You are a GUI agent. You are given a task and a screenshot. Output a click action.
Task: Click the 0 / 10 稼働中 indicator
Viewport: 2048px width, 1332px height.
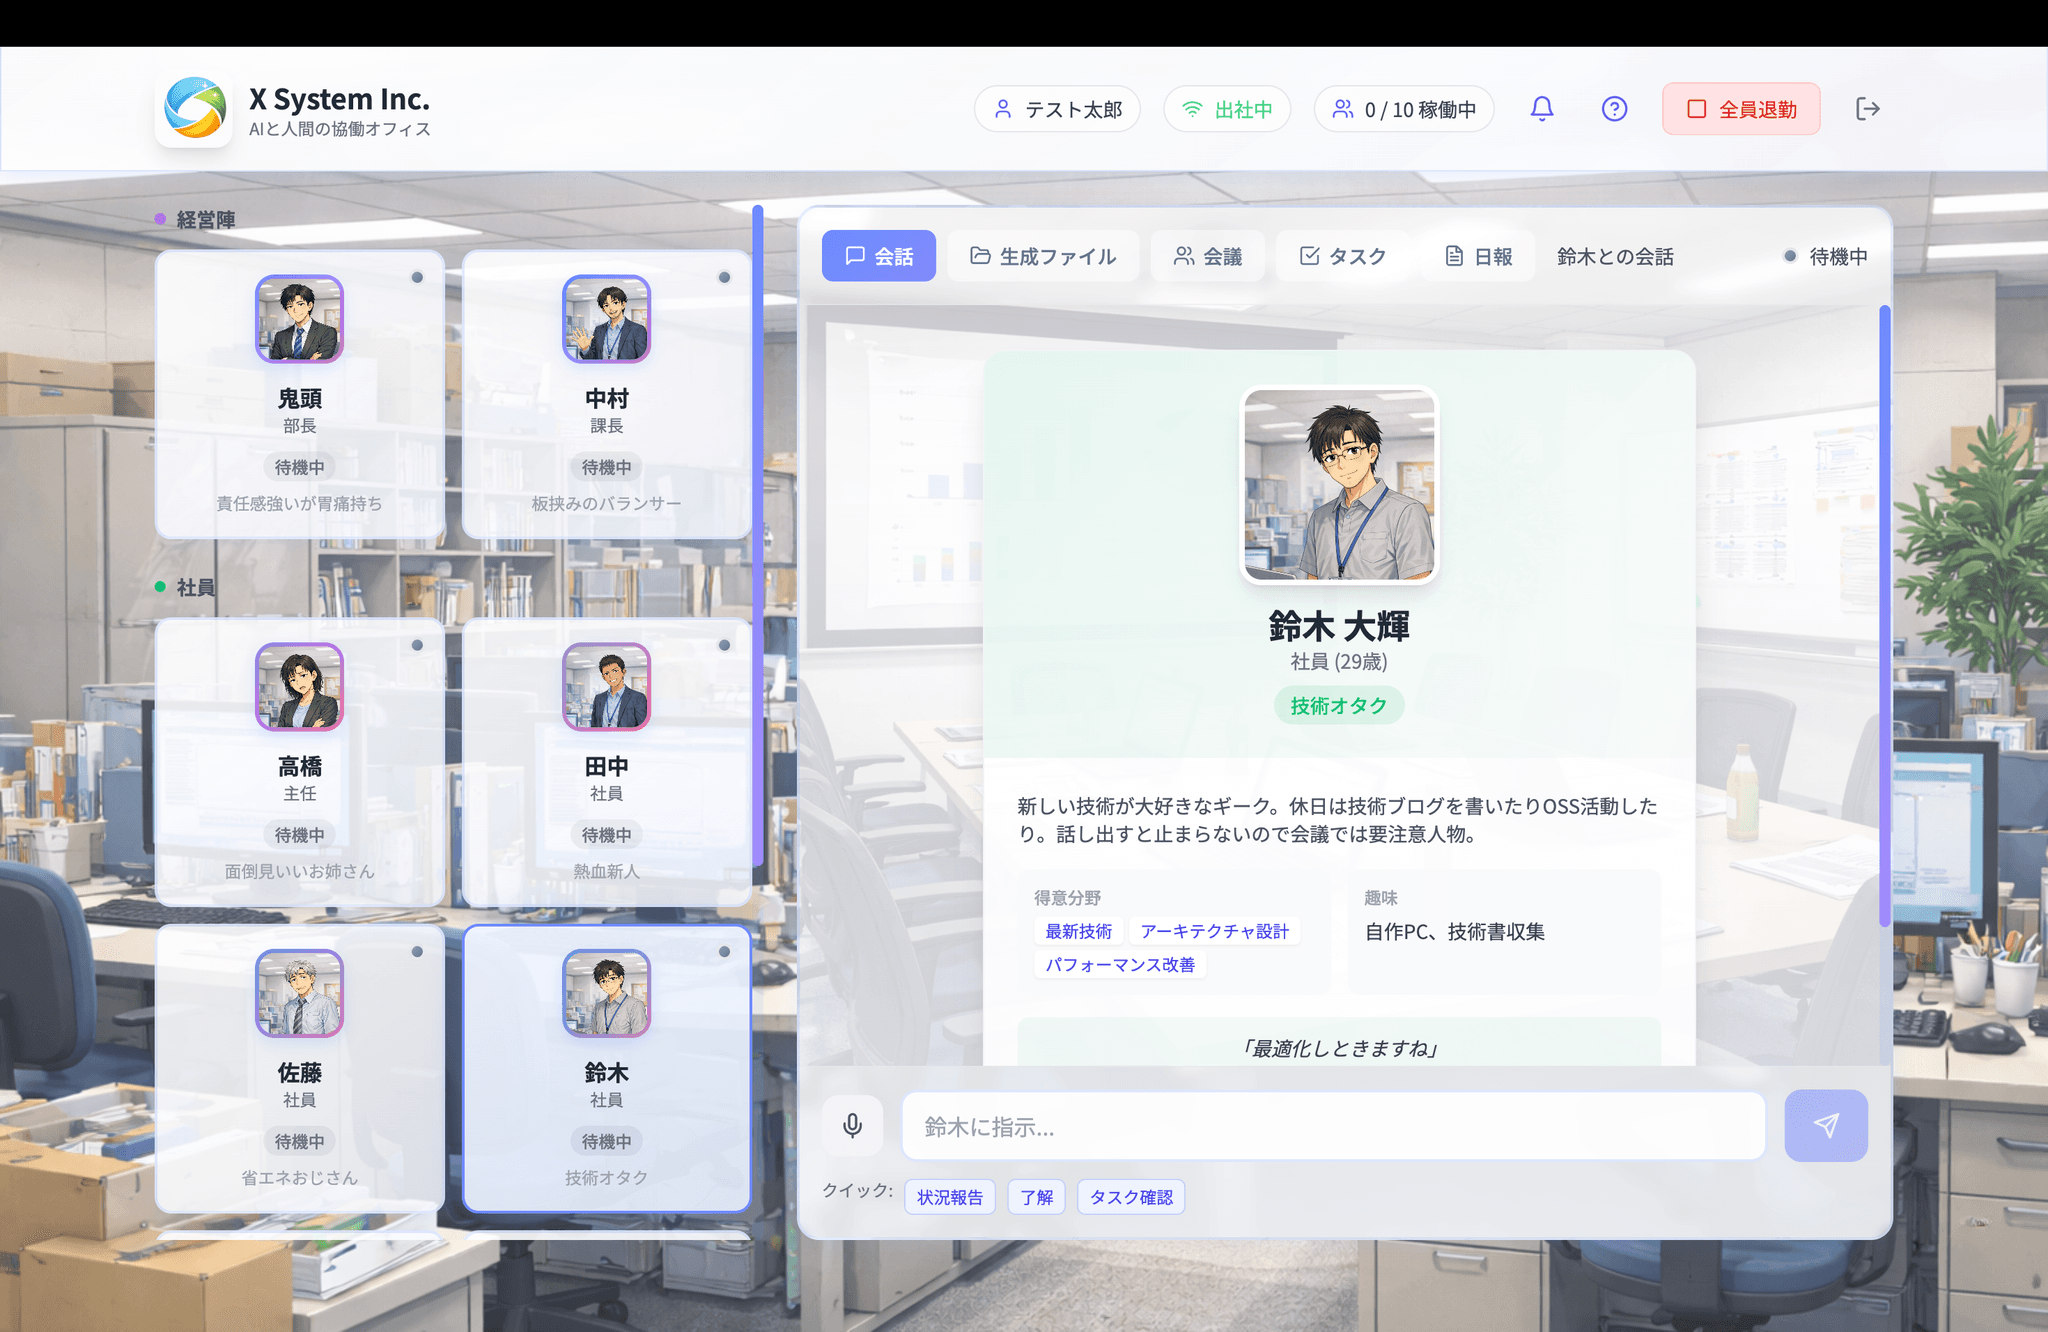(1403, 109)
